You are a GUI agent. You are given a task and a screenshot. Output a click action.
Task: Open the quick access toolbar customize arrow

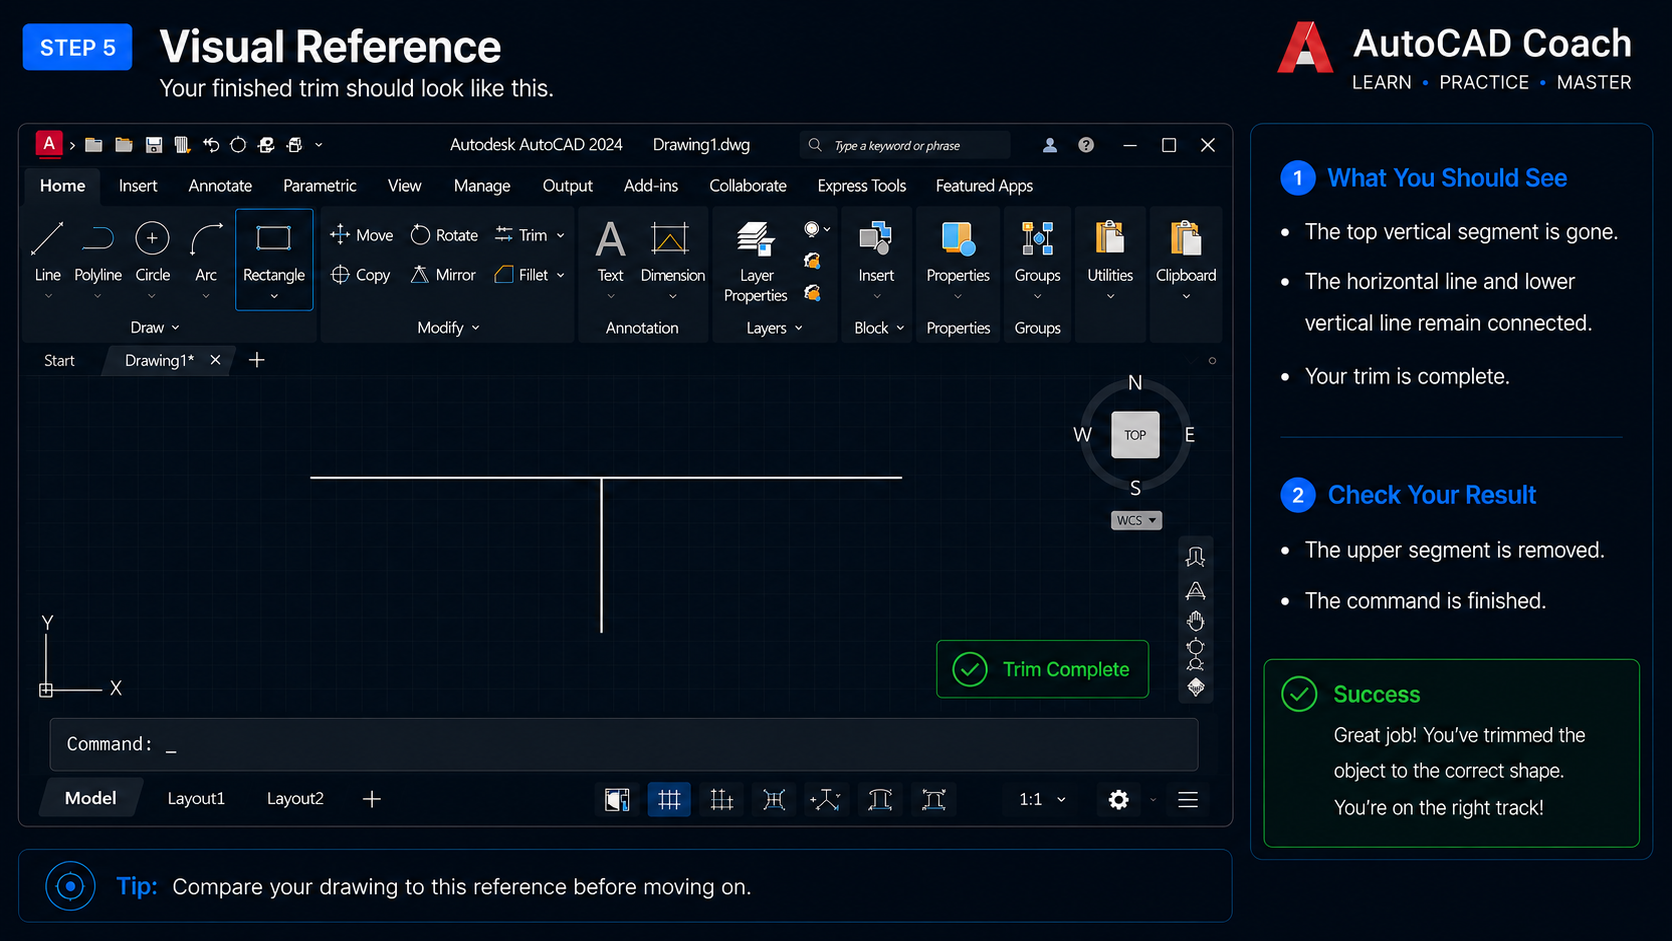[319, 145]
